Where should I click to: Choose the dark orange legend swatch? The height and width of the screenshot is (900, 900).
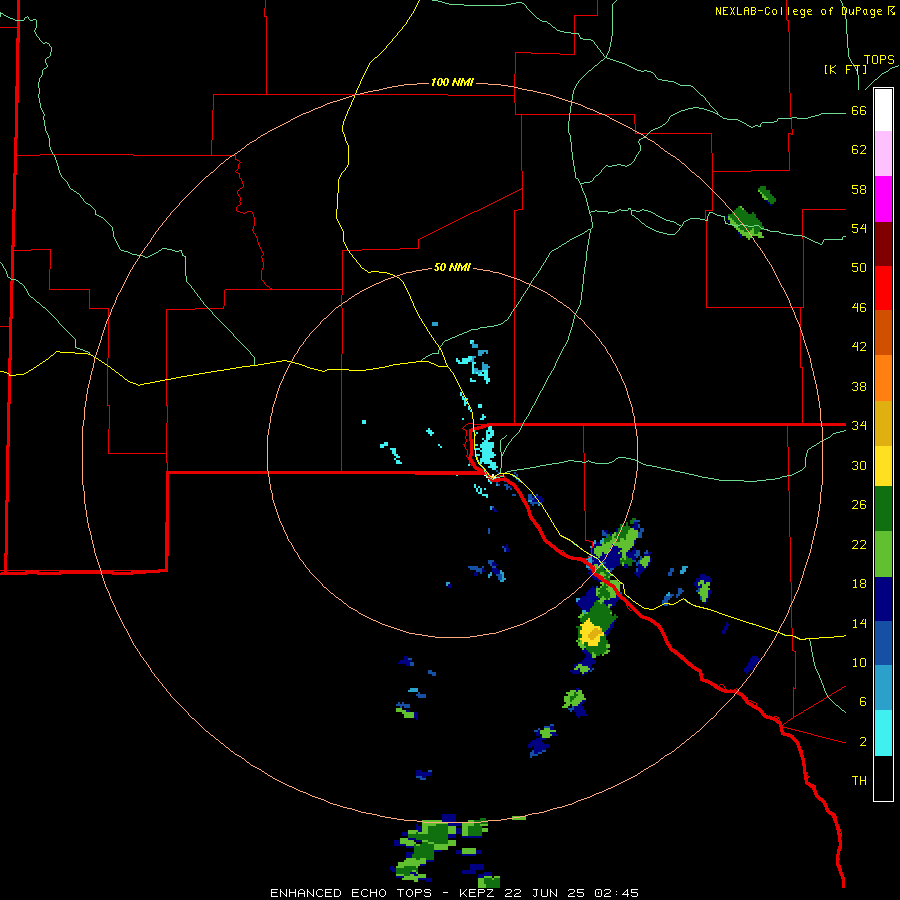[883, 332]
